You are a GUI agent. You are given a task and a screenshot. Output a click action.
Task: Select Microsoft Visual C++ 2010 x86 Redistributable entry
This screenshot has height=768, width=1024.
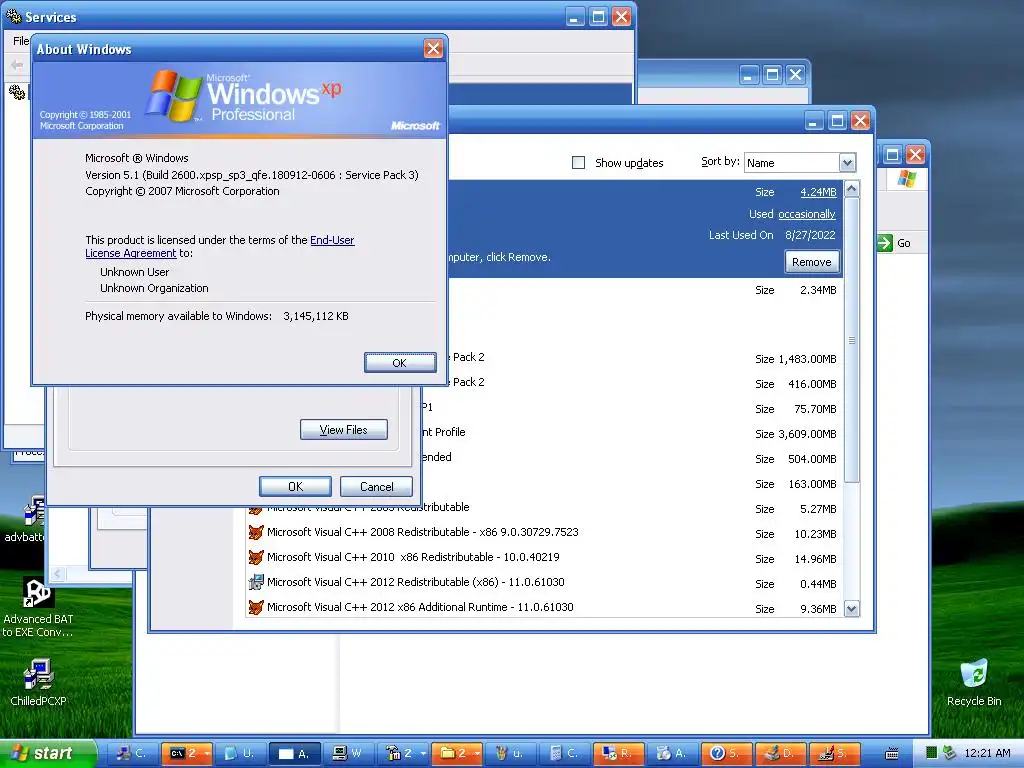point(413,557)
